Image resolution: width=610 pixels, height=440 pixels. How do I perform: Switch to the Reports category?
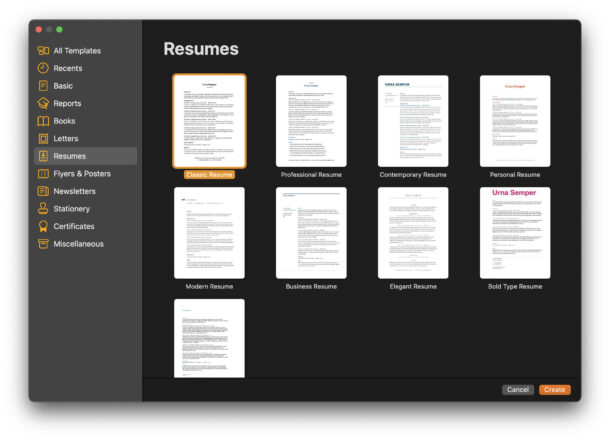(67, 103)
